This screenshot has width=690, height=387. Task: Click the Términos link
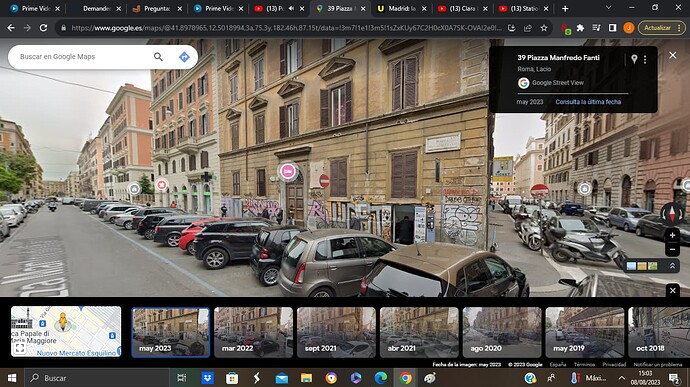pyautogui.click(x=584, y=365)
